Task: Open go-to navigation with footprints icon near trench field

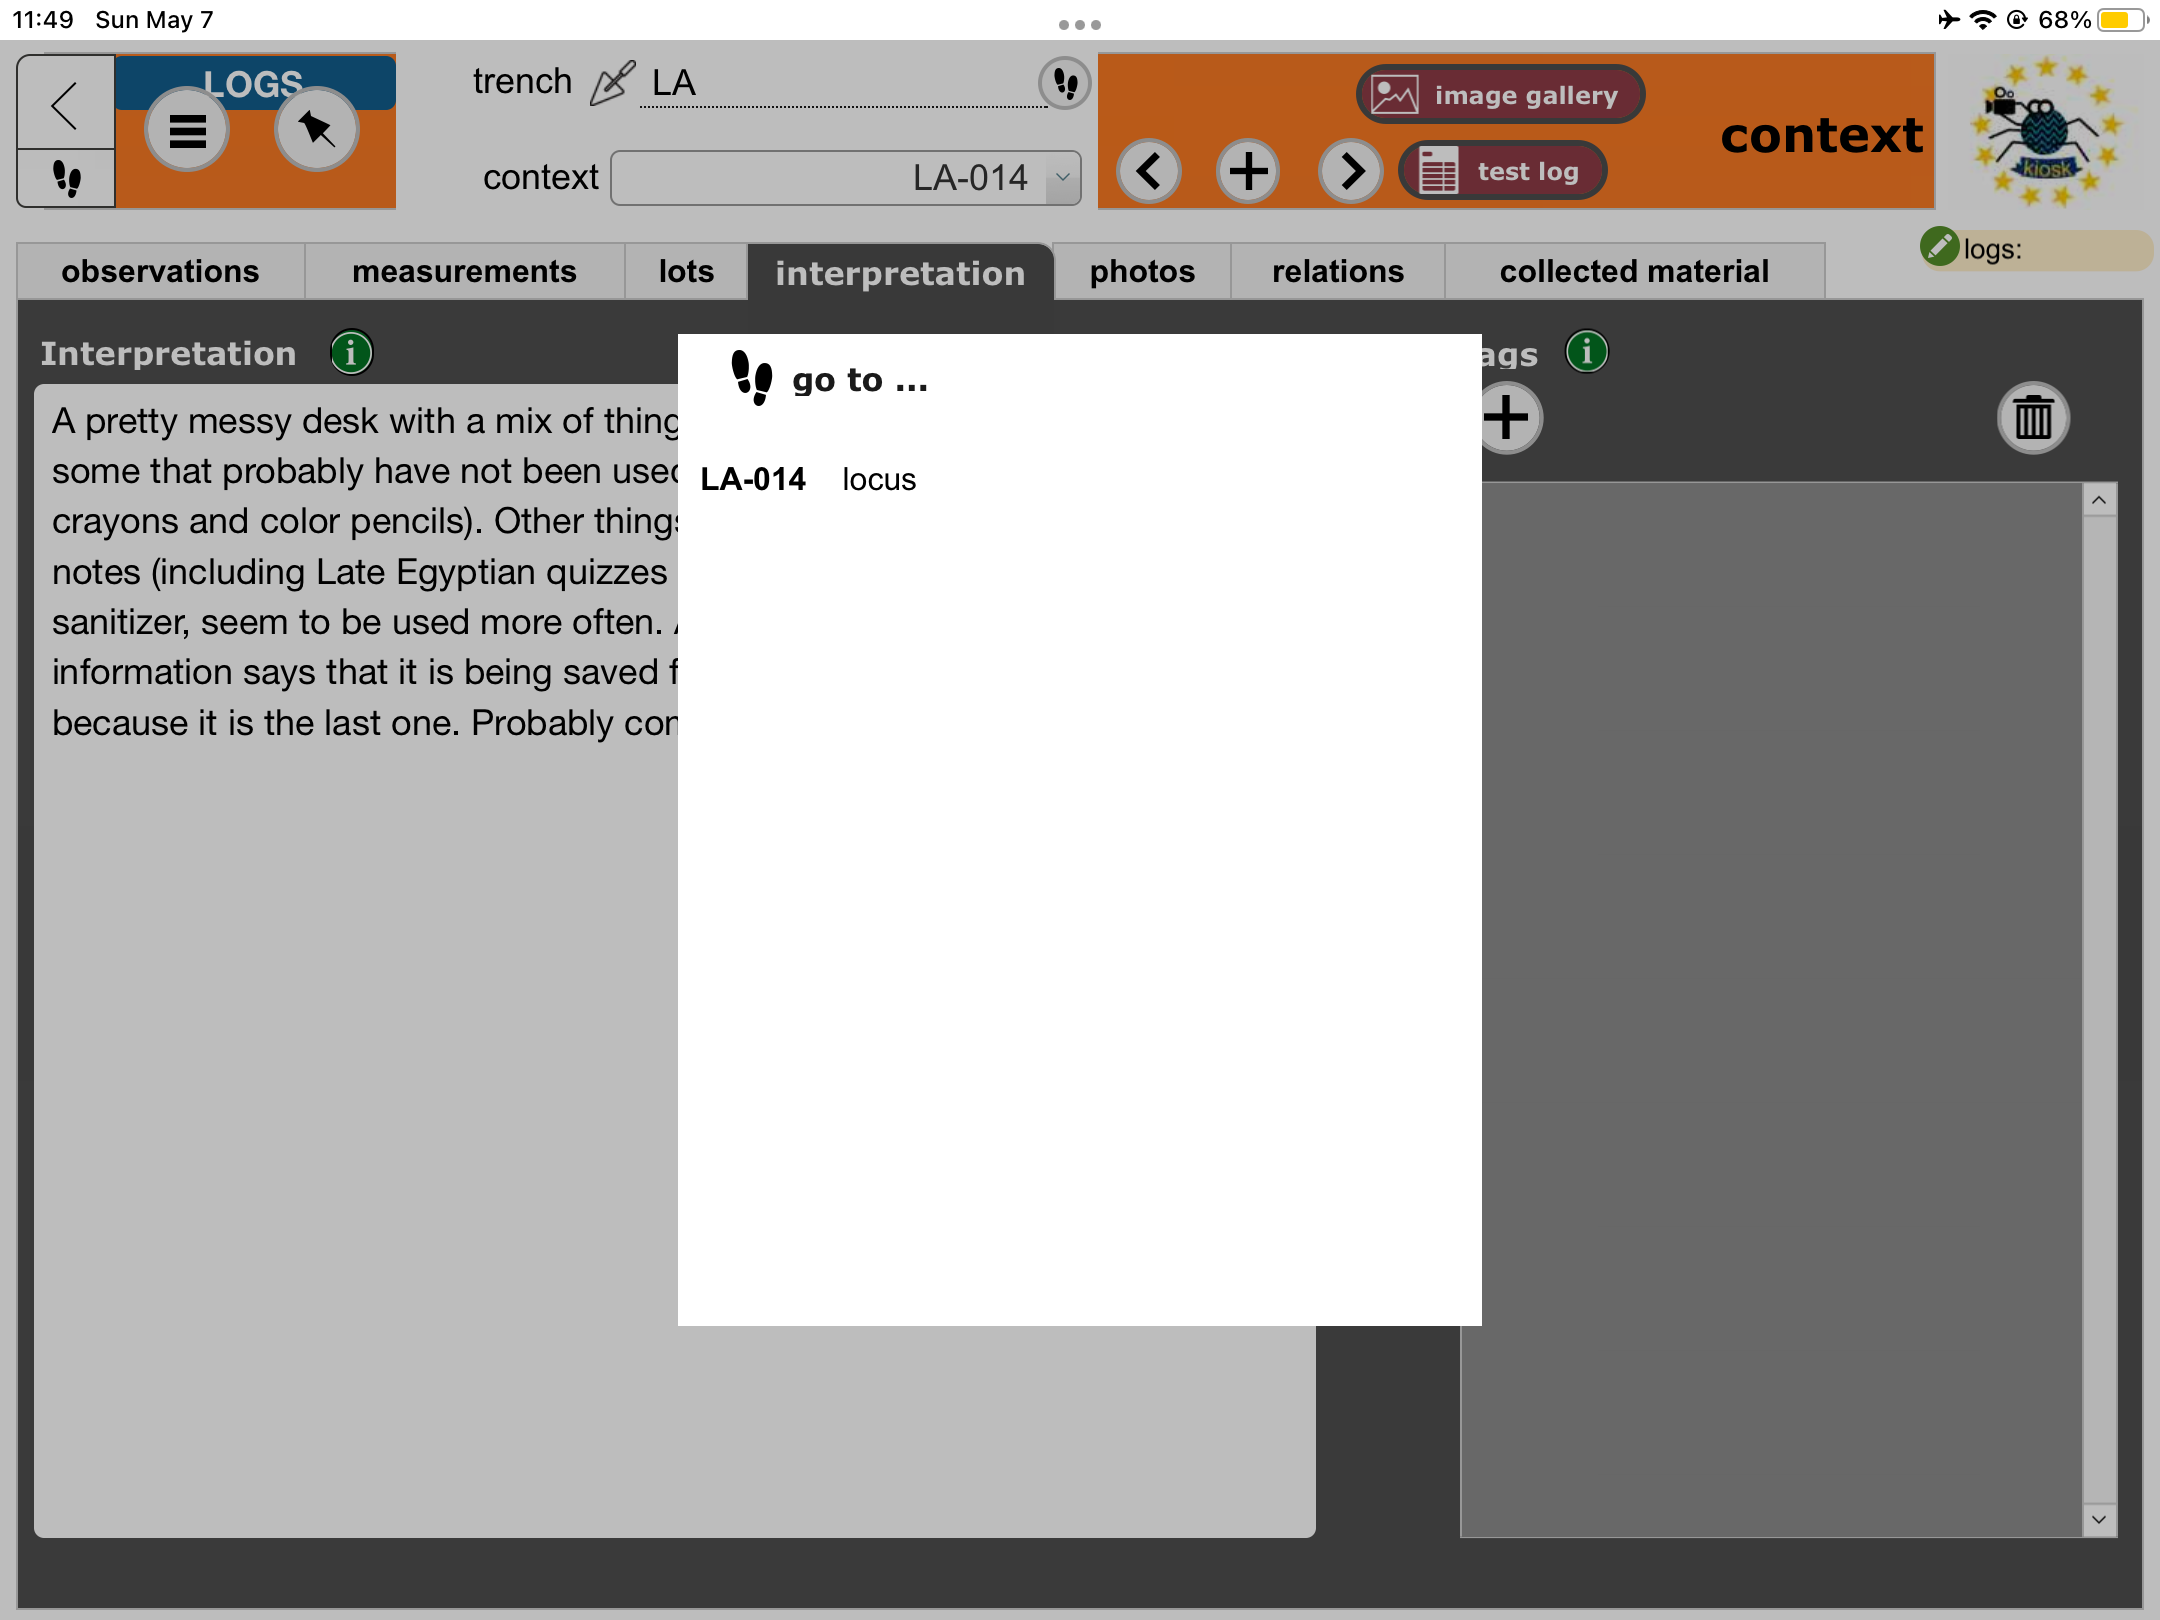Action: [x=1063, y=84]
